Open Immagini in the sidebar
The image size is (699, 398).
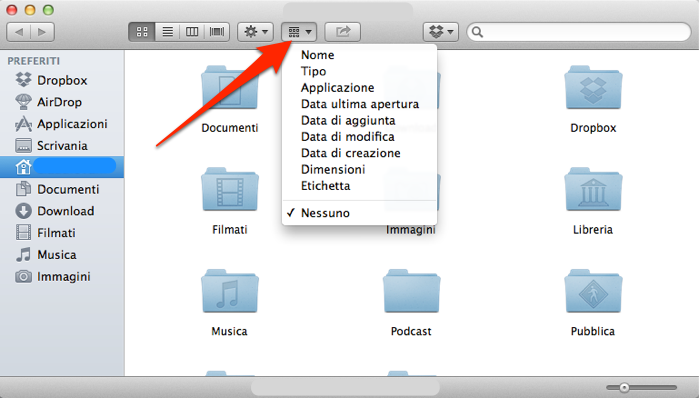click(x=62, y=276)
